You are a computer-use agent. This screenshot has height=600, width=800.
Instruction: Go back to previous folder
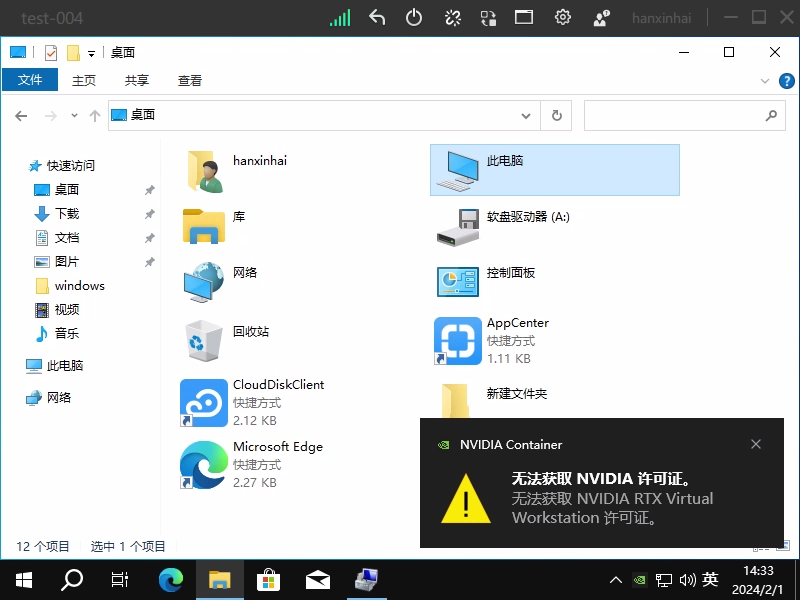click(x=21, y=116)
